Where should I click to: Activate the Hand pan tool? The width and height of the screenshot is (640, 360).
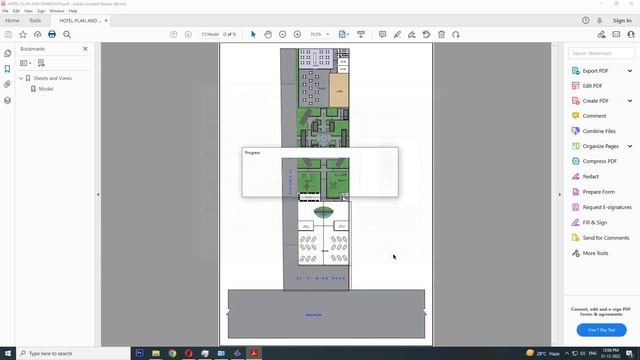[x=268, y=35]
